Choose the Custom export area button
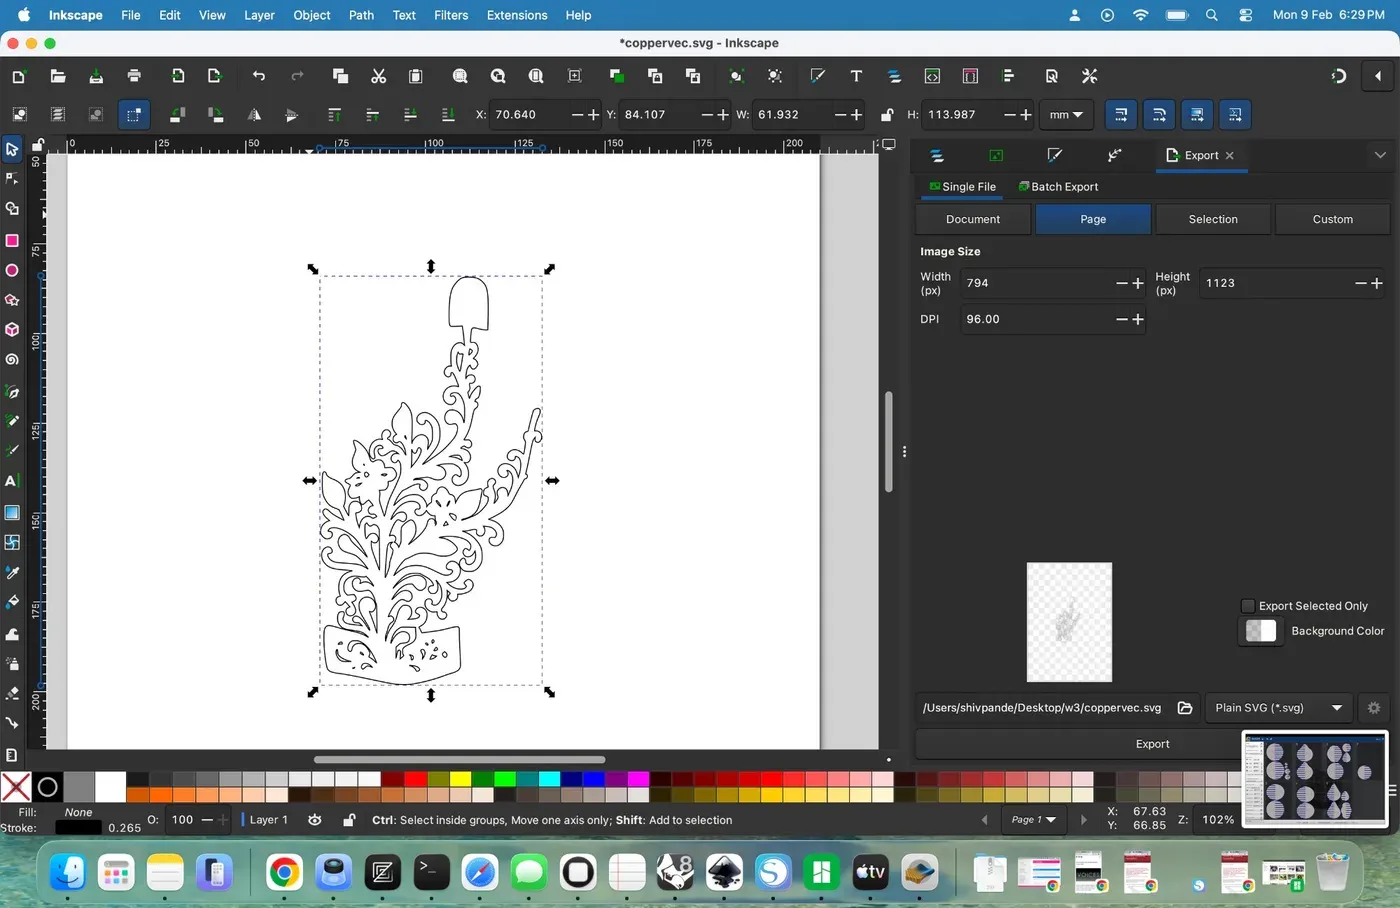The image size is (1400, 908). (x=1333, y=219)
